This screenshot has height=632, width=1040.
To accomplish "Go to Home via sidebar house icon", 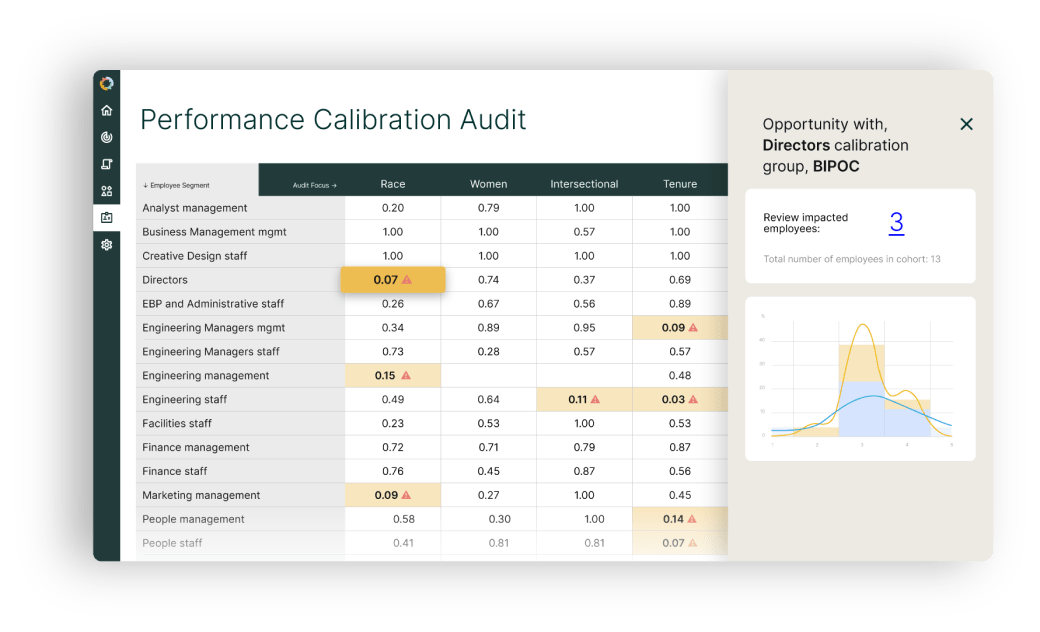I will pyautogui.click(x=107, y=111).
